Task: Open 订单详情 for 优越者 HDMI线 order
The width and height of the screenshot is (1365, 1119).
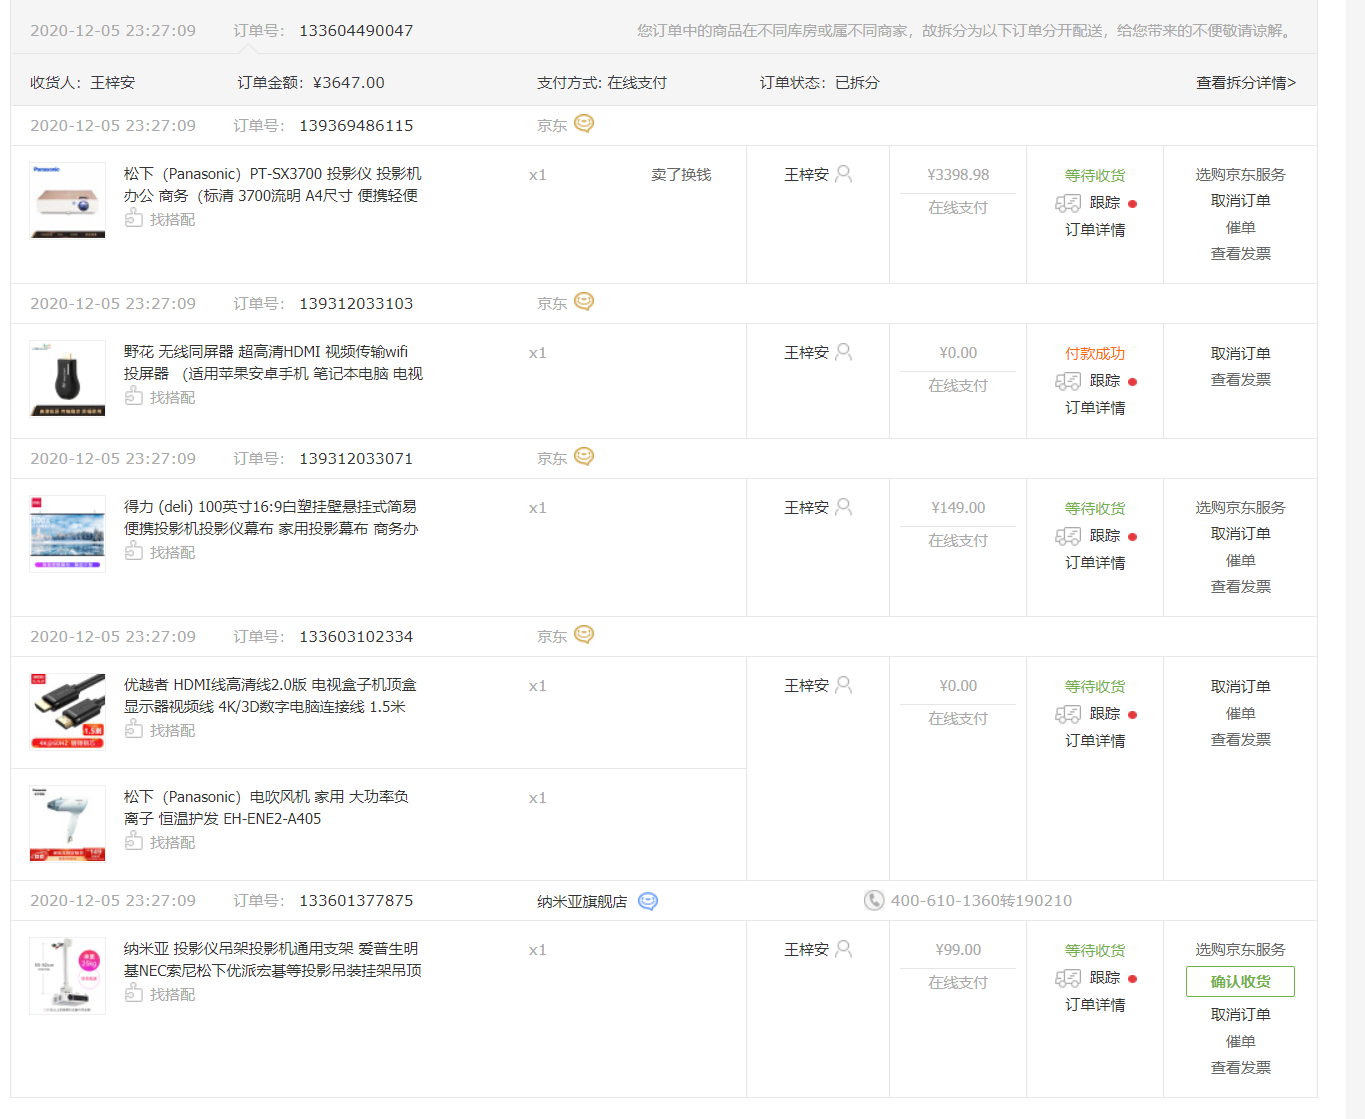Action: point(1095,741)
